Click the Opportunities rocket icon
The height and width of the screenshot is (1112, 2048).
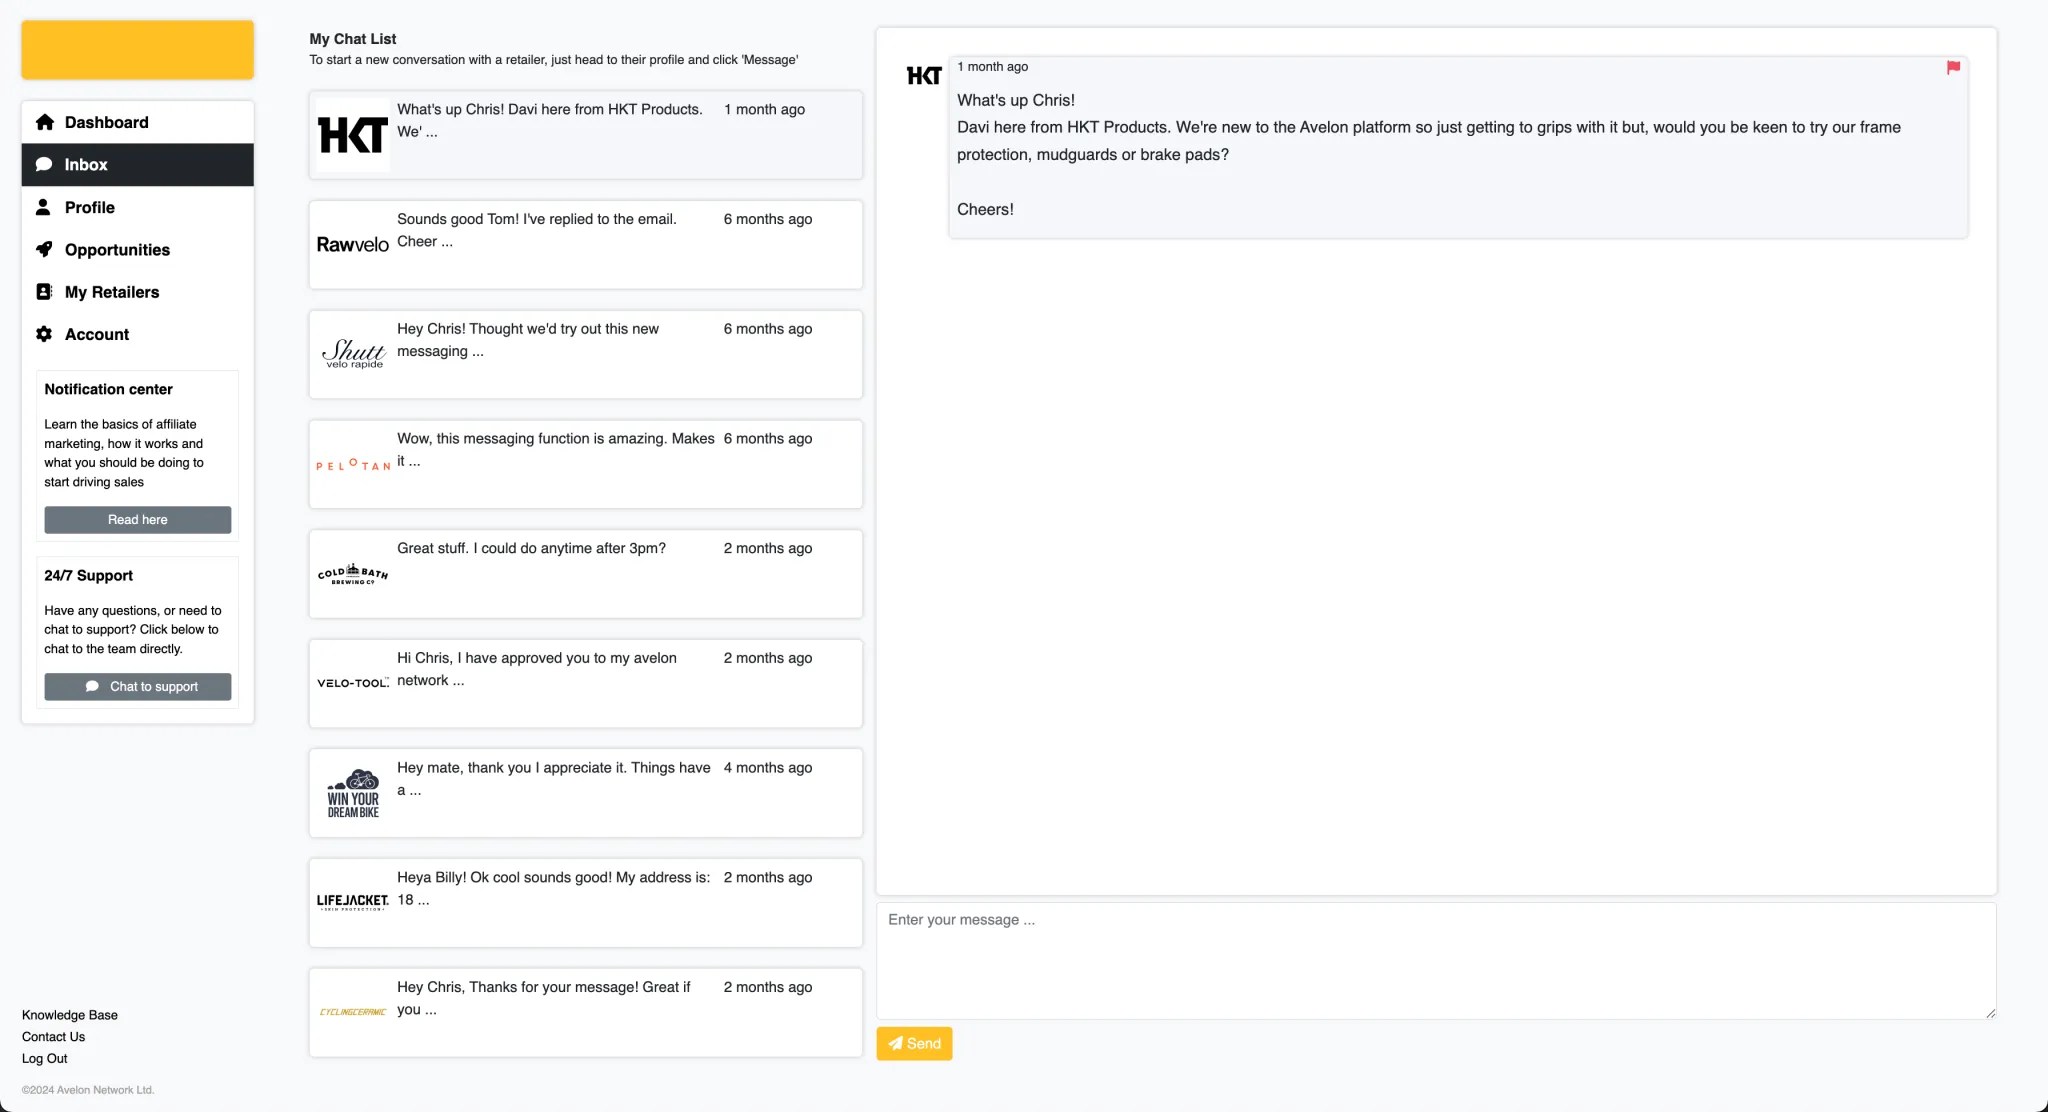point(44,249)
